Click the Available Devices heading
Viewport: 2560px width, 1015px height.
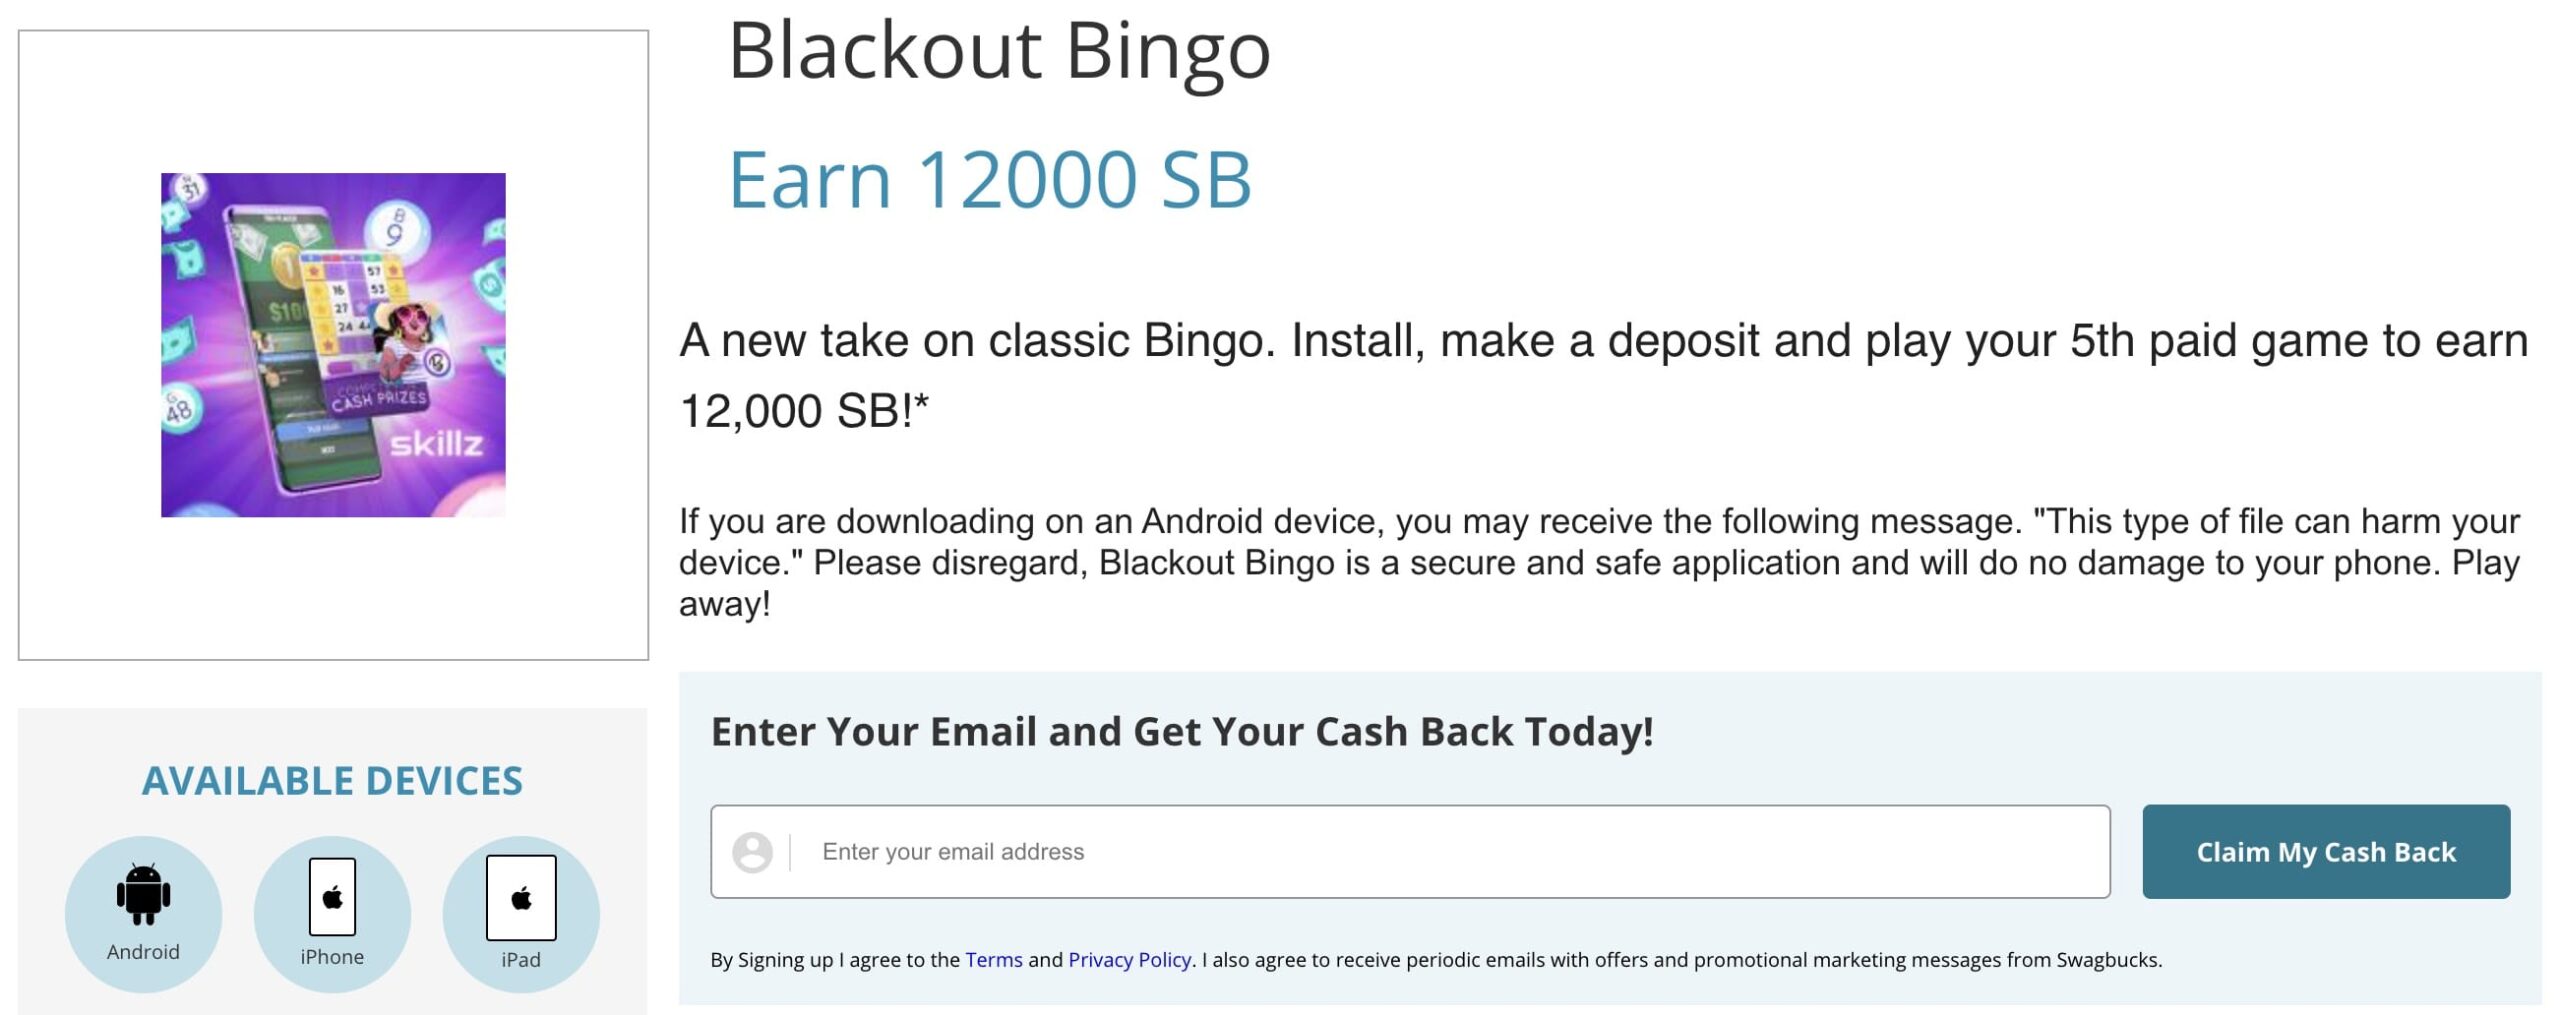(x=332, y=781)
